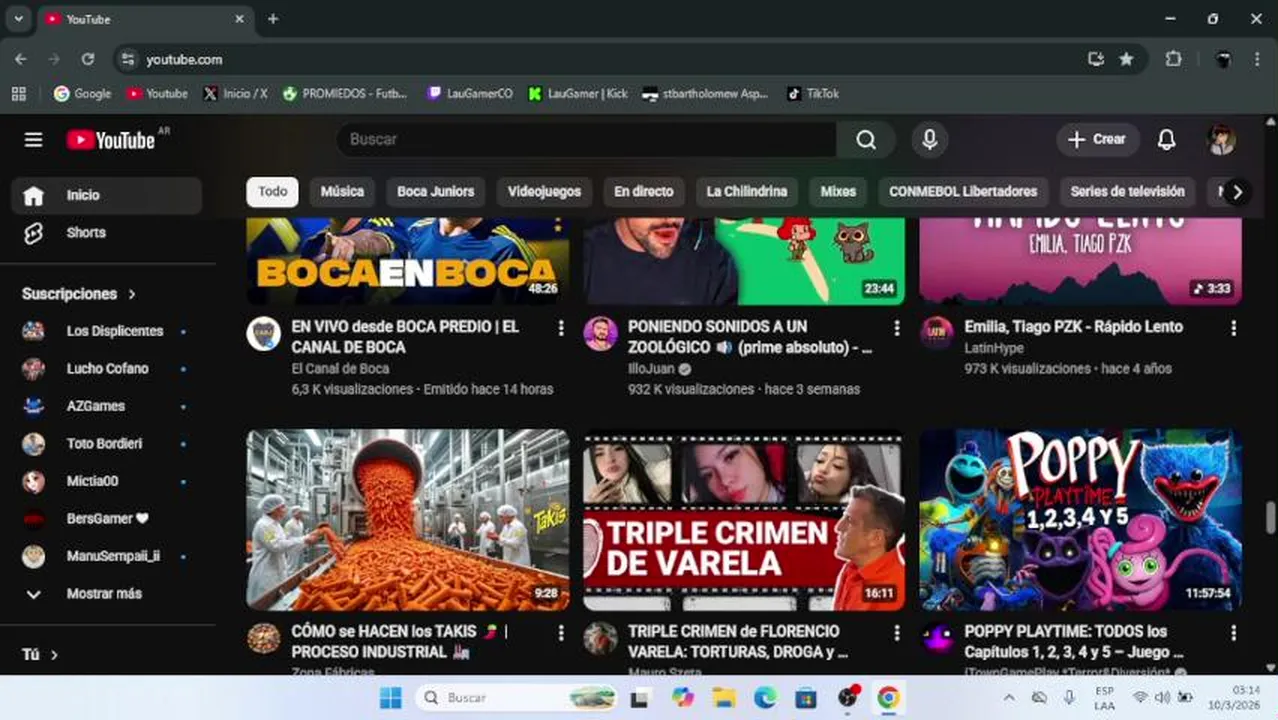This screenshot has height=720, width=1278.
Task: Open options for EN VIVO desde BOCA PREDIO video
Action: pos(561,328)
